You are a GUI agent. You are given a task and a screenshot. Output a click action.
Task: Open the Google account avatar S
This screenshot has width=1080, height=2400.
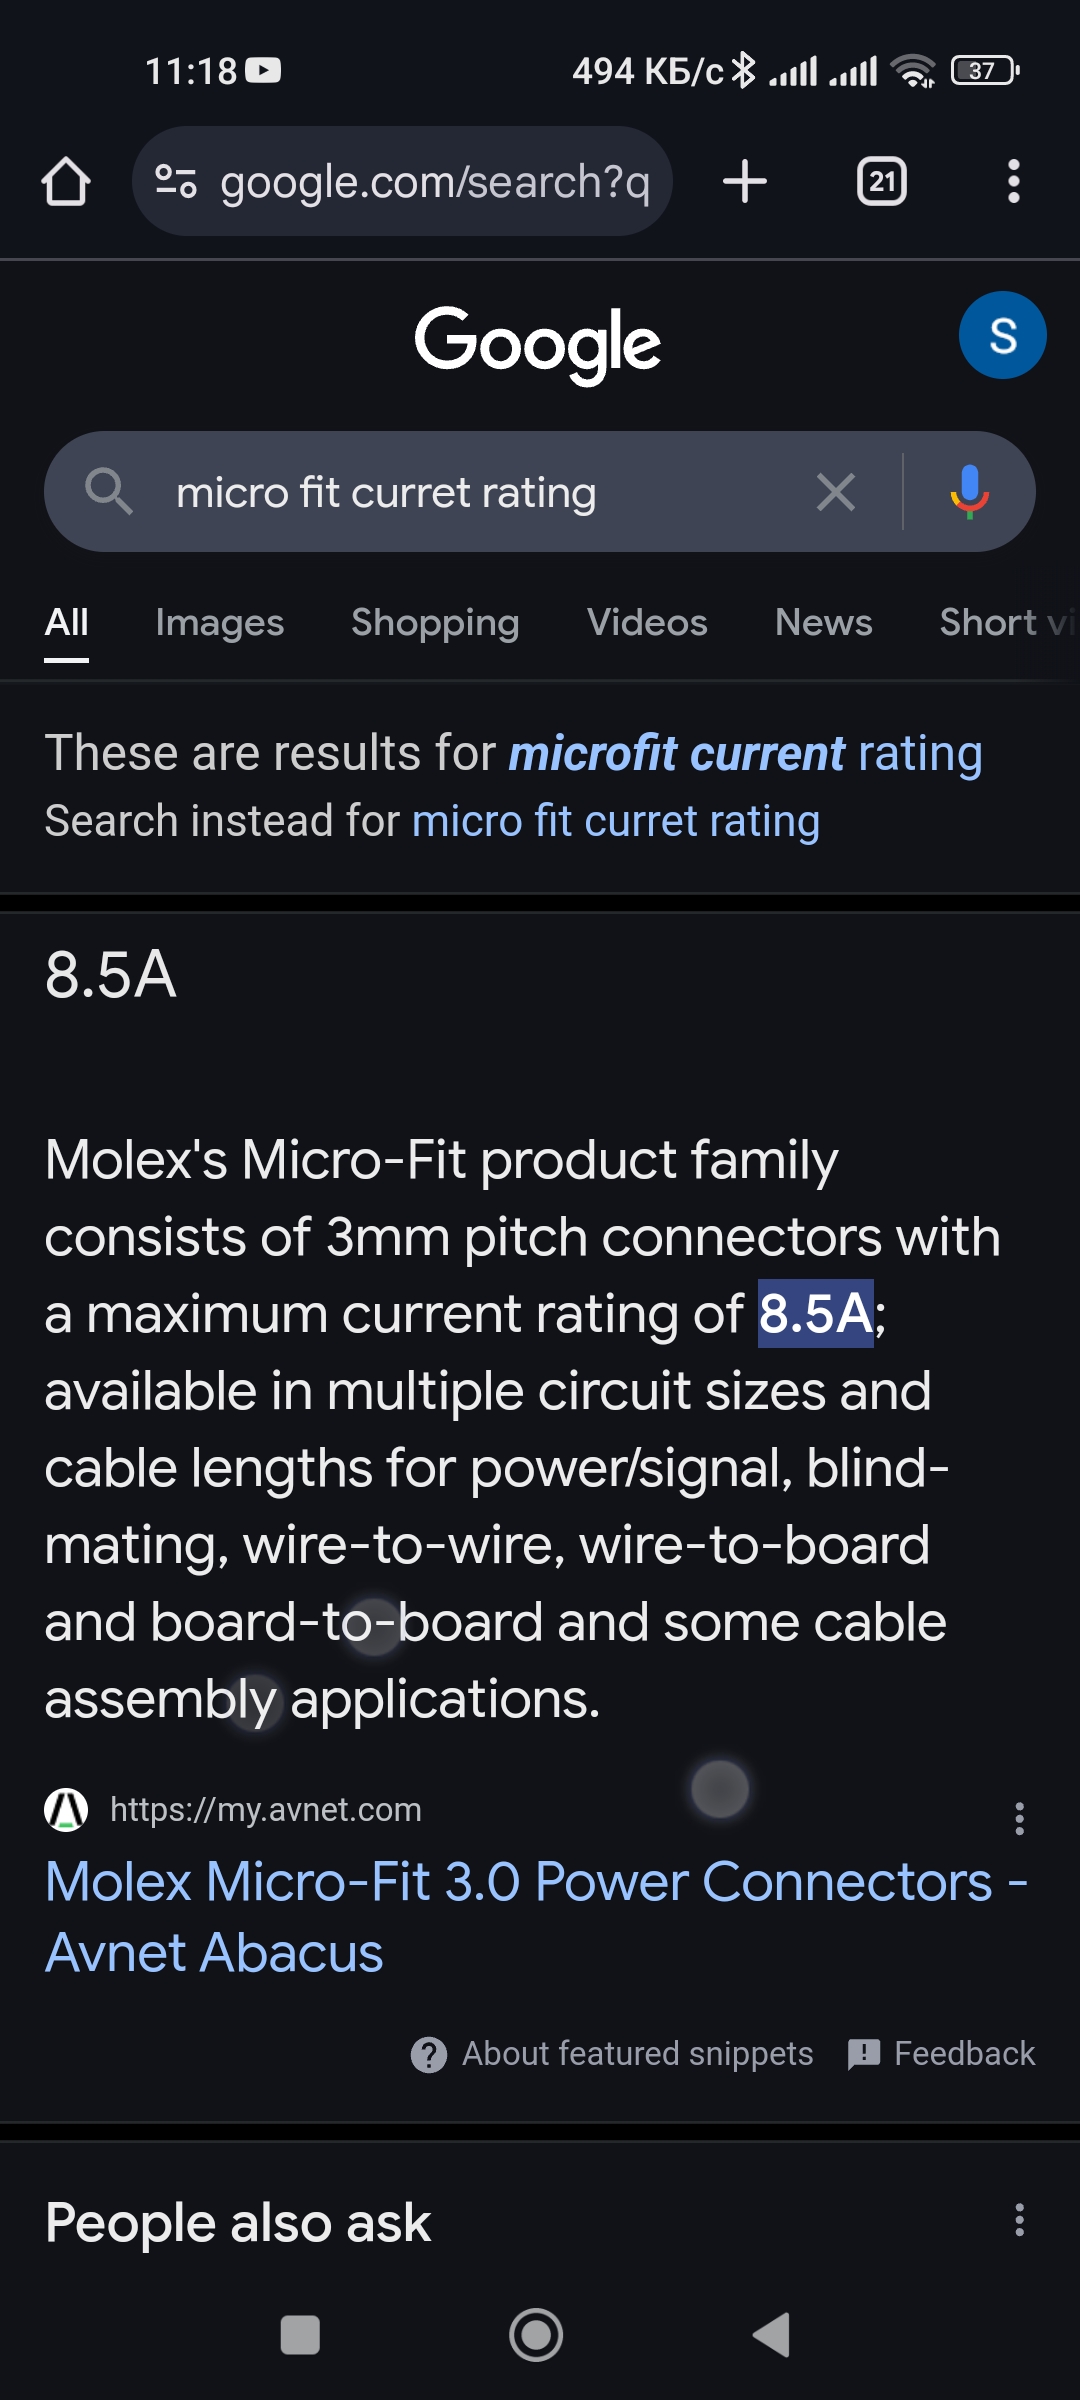1003,335
